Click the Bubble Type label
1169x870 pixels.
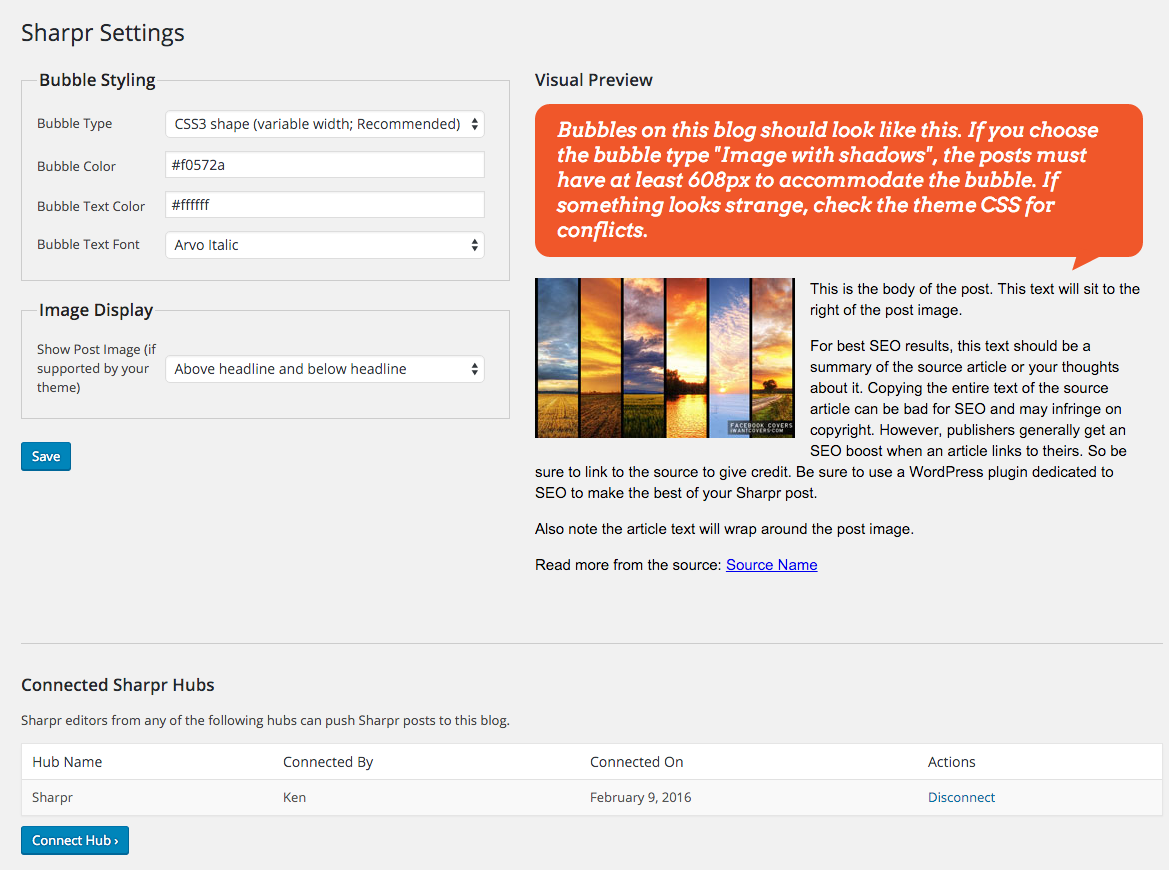point(75,124)
